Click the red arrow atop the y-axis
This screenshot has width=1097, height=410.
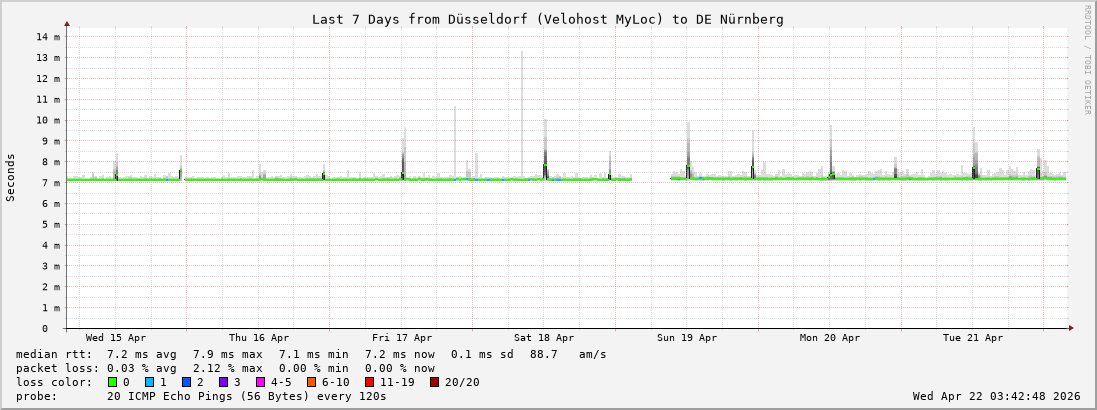coord(67,23)
